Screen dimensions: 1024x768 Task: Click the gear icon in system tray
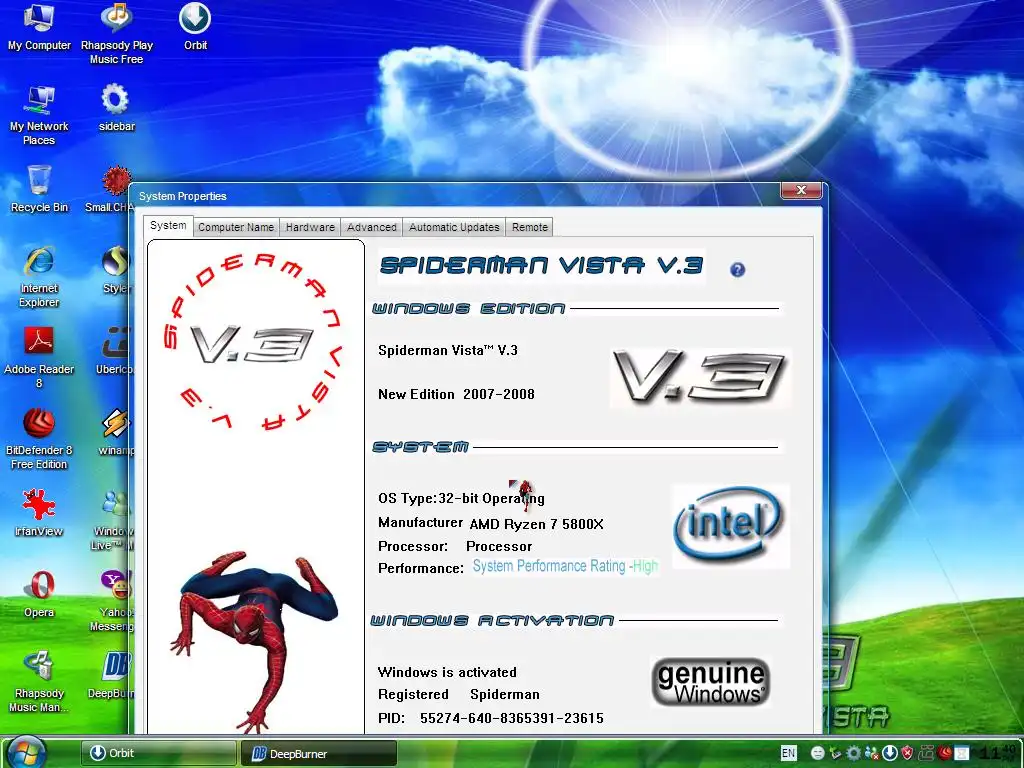[x=854, y=753]
